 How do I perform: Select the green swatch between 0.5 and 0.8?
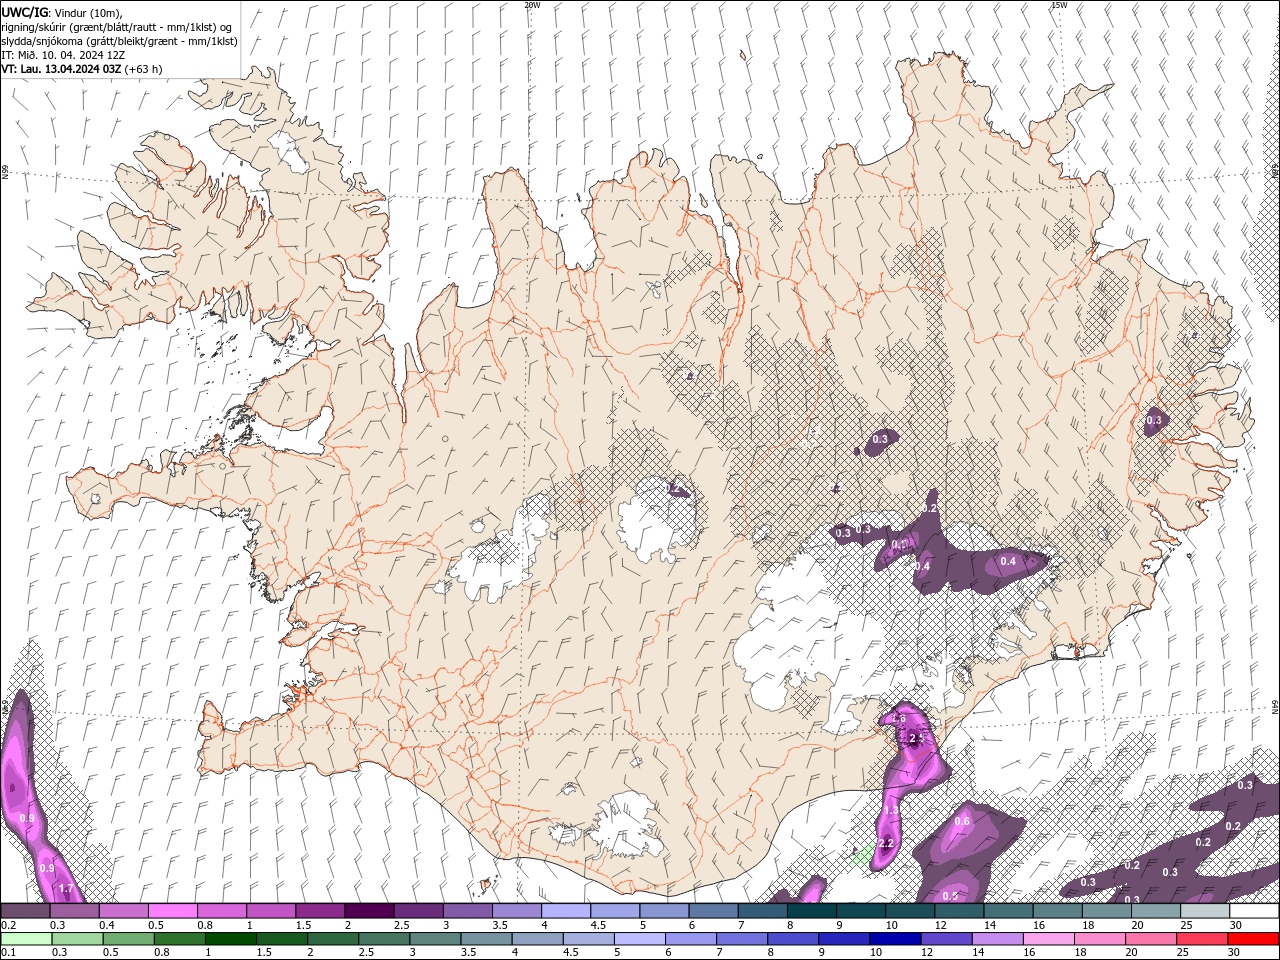click(128, 939)
